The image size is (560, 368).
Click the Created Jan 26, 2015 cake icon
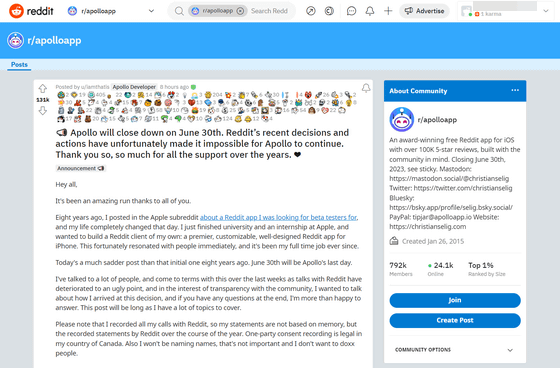(394, 241)
